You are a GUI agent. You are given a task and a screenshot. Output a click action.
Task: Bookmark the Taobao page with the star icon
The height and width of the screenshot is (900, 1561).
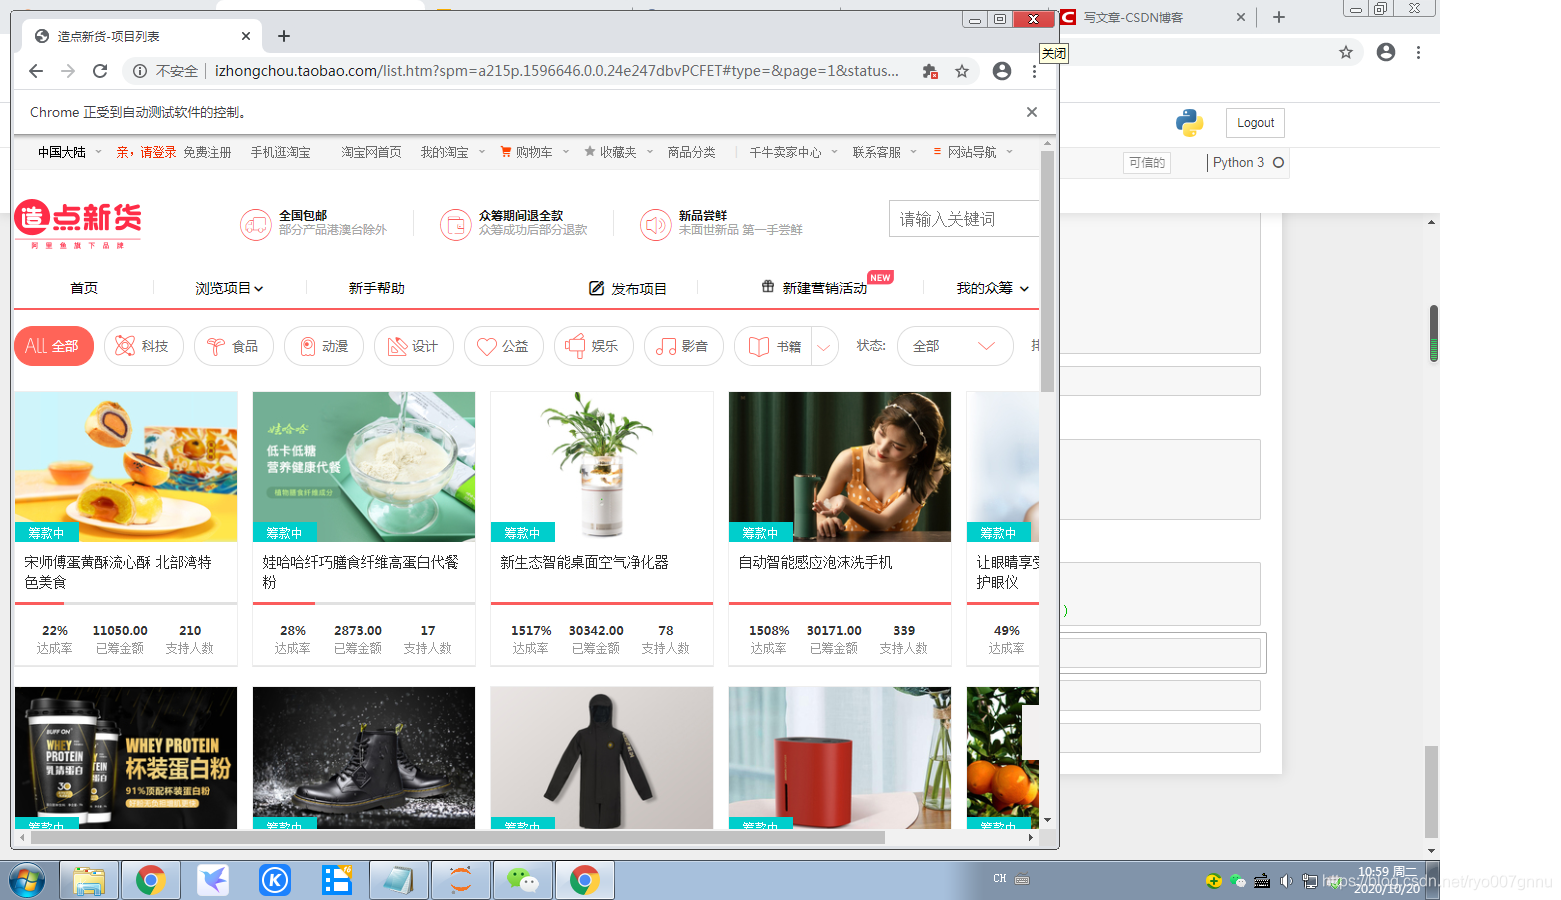point(962,71)
